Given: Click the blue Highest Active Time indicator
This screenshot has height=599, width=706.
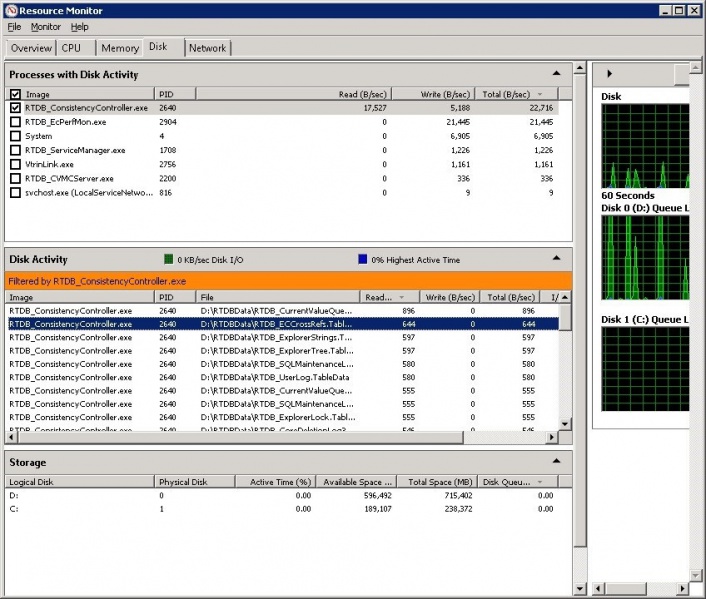Looking at the screenshot, I should click(x=363, y=260).
